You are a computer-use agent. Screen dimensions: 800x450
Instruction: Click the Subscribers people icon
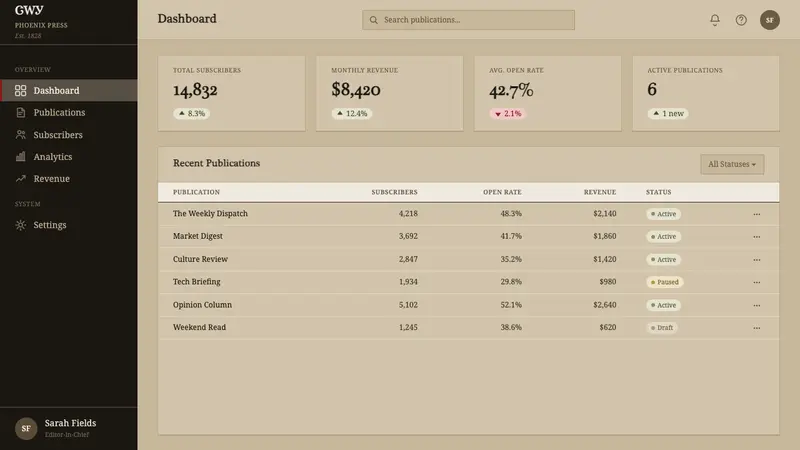pos(20,135)
